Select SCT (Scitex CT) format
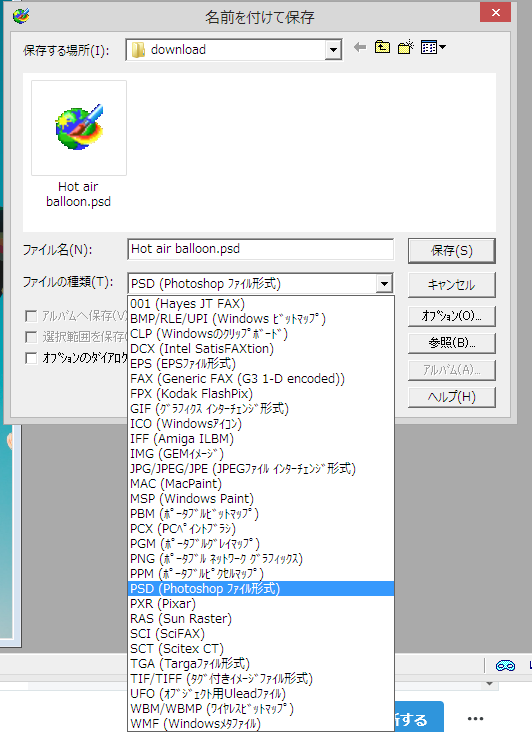 (x=261, y=648)
